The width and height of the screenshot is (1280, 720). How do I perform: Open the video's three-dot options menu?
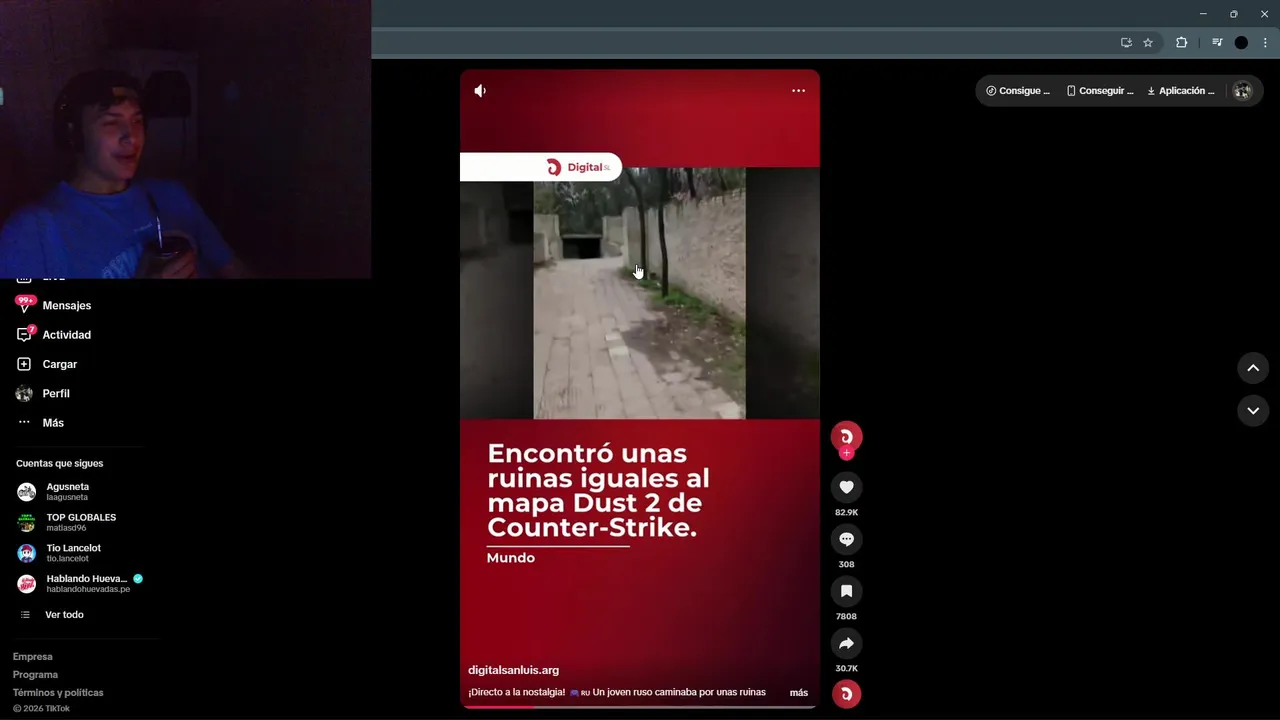click(x=798, y=91)
